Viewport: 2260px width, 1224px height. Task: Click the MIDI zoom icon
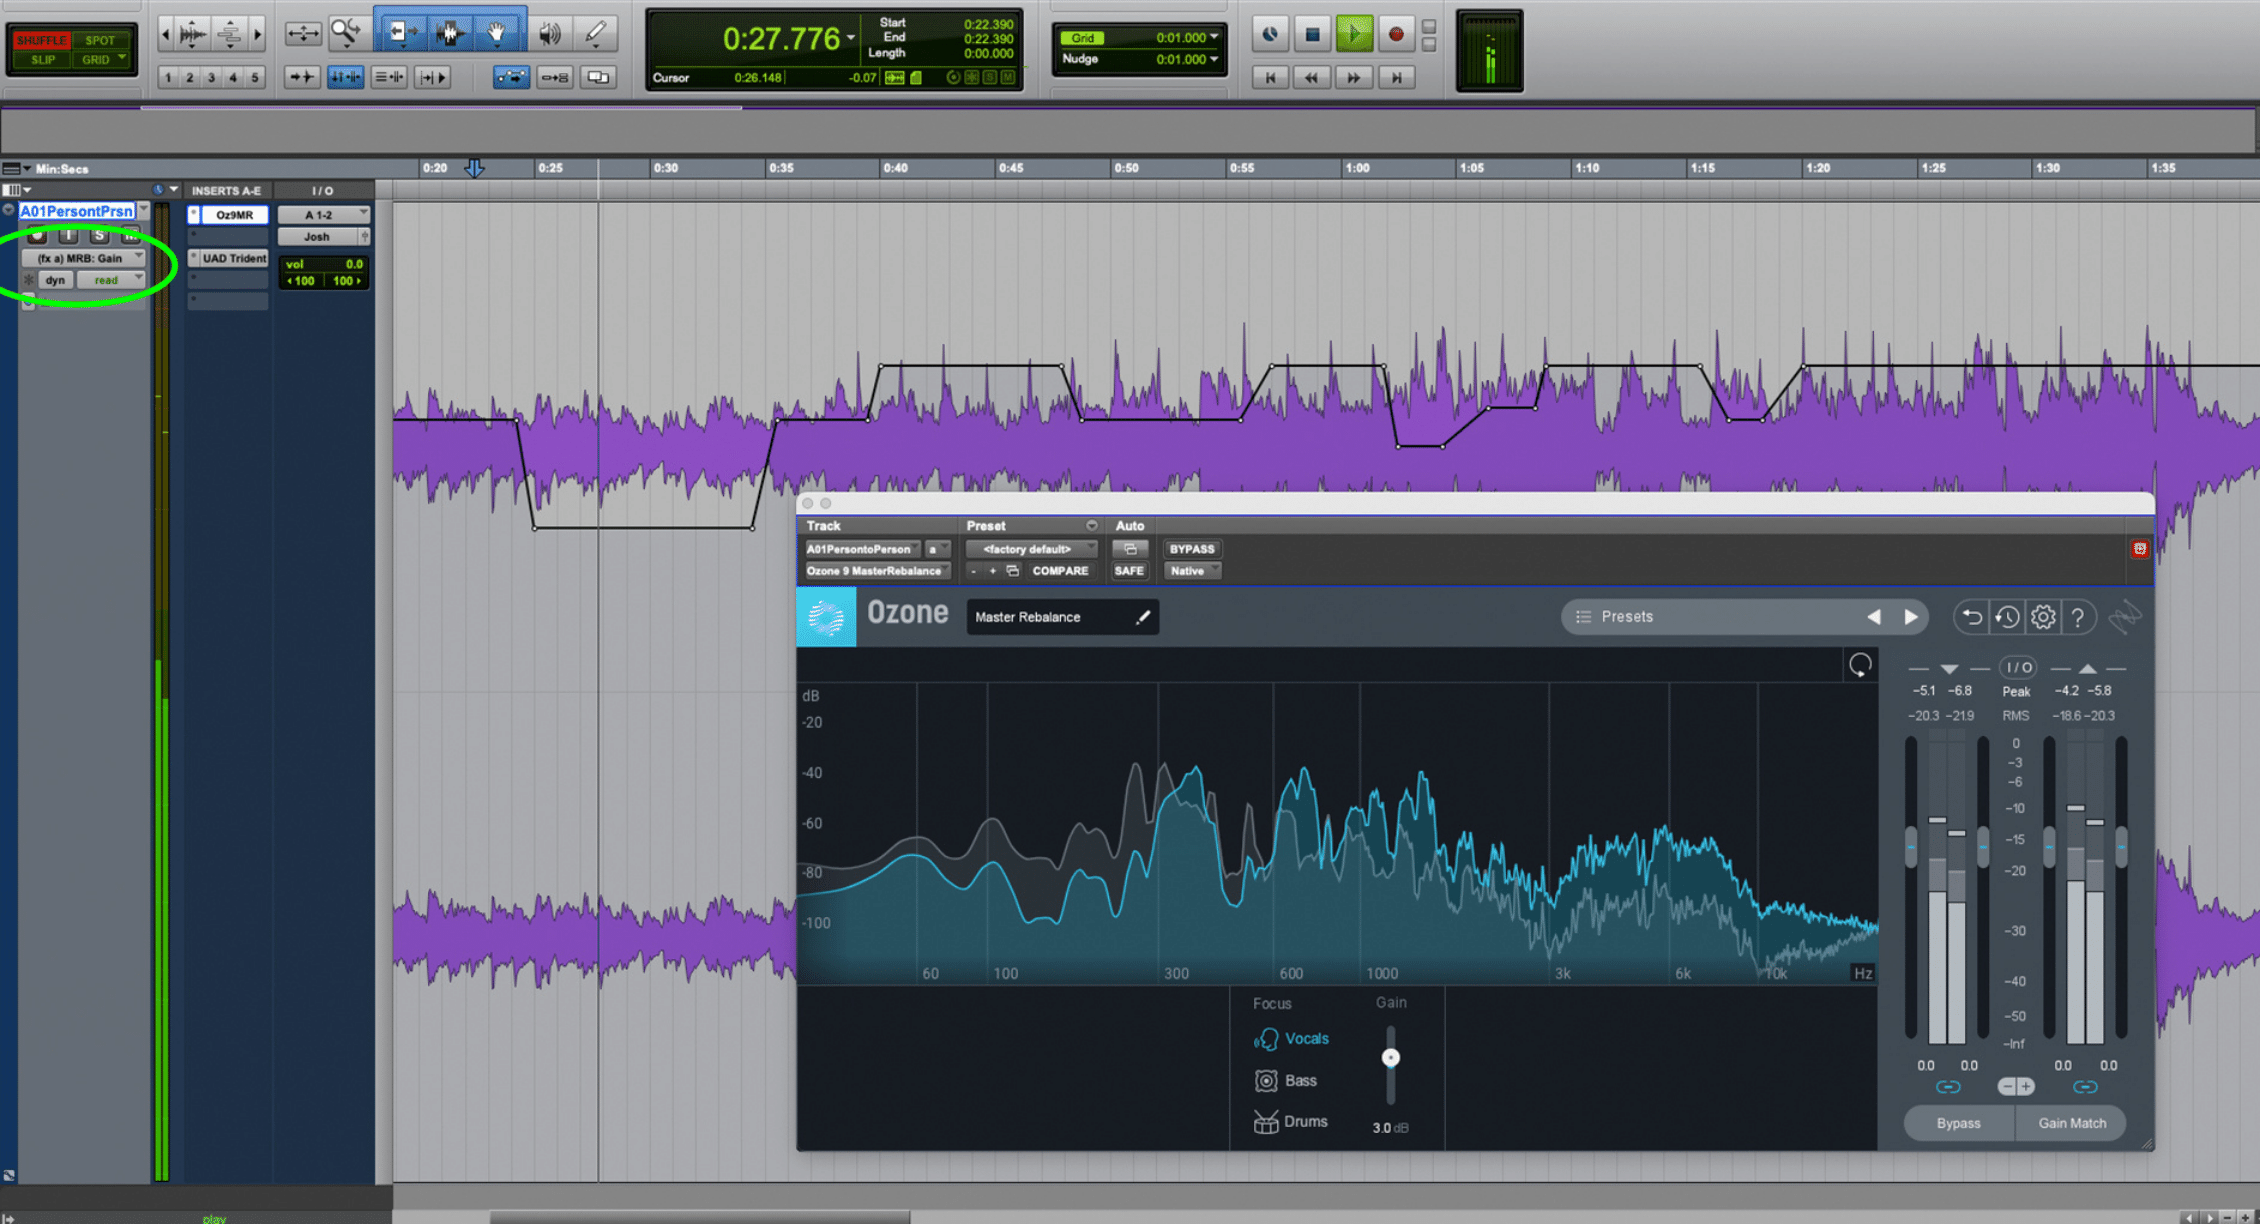[x=229, y=35]
